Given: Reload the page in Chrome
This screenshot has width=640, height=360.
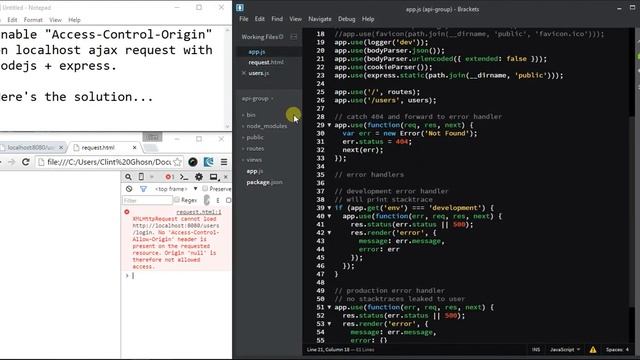Looking at the screenshot, I should [25, 162].
